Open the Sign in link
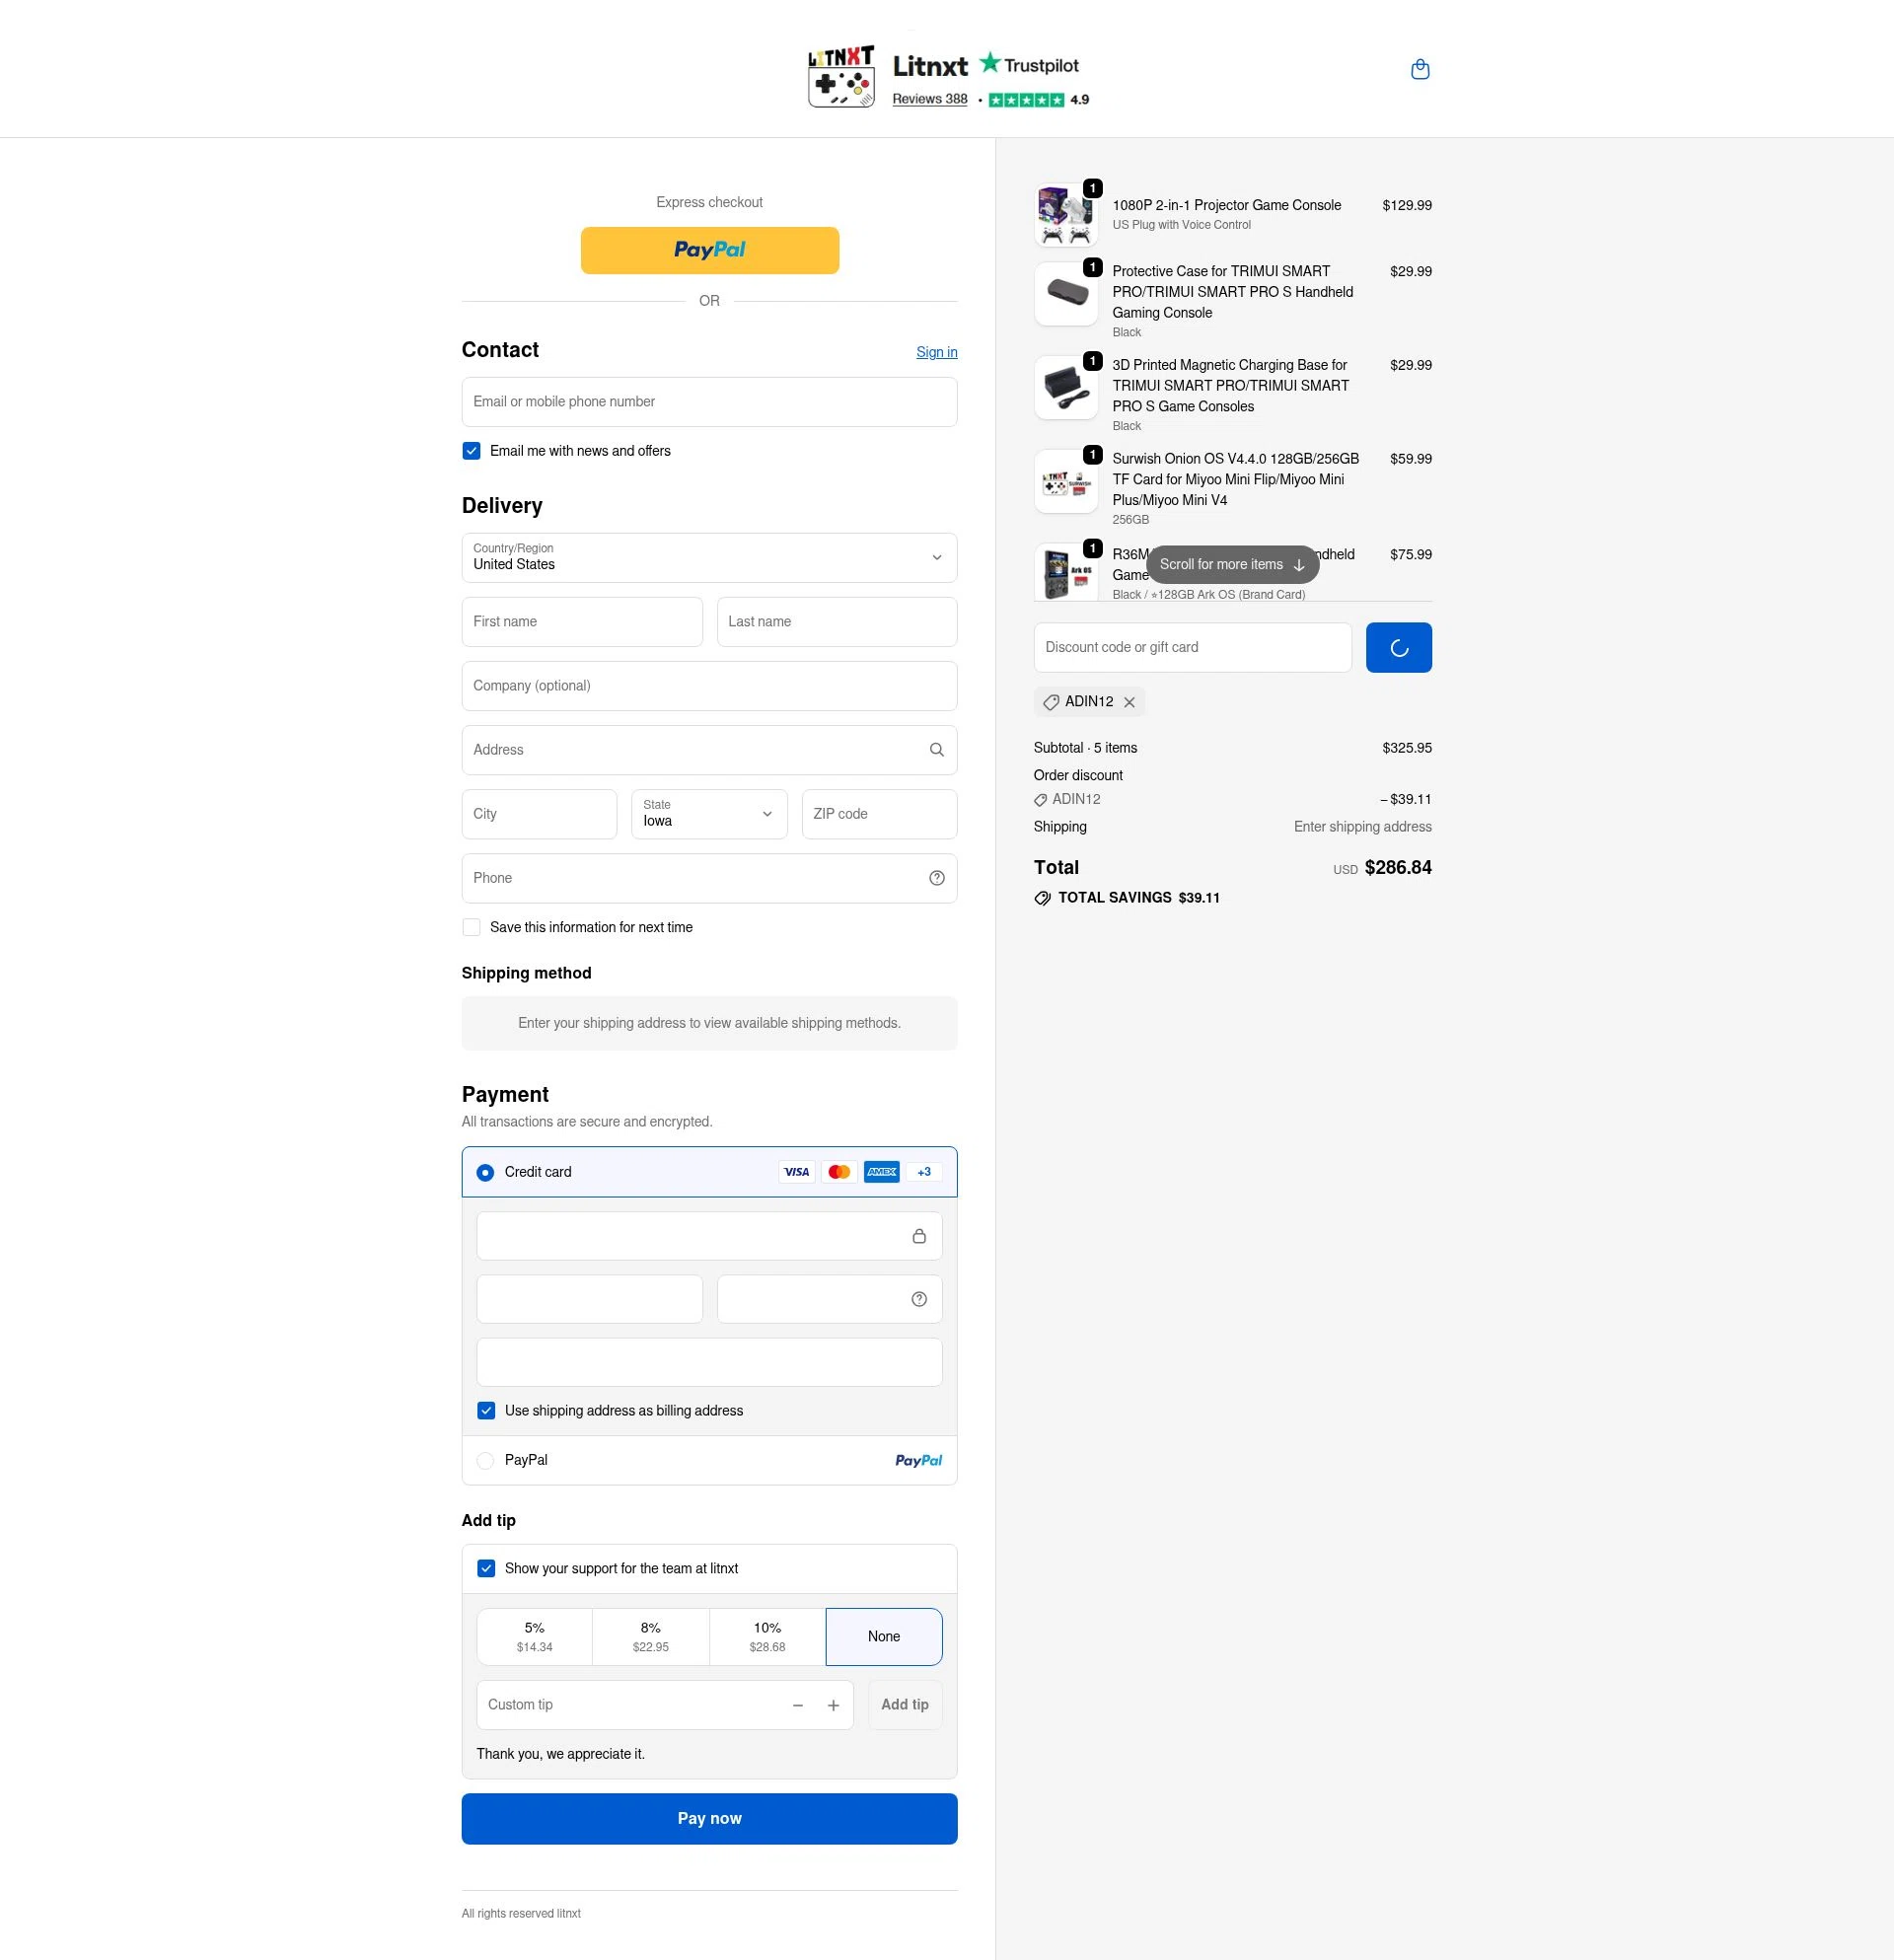 pos(936,352)
